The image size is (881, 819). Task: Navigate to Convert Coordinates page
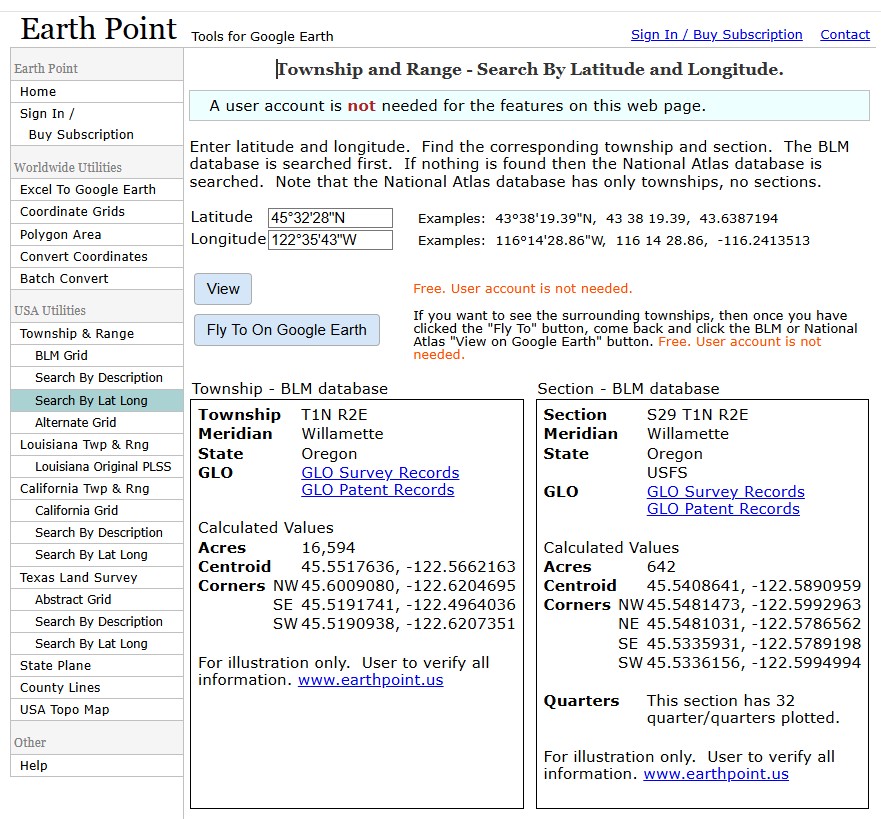click(83, 256)
